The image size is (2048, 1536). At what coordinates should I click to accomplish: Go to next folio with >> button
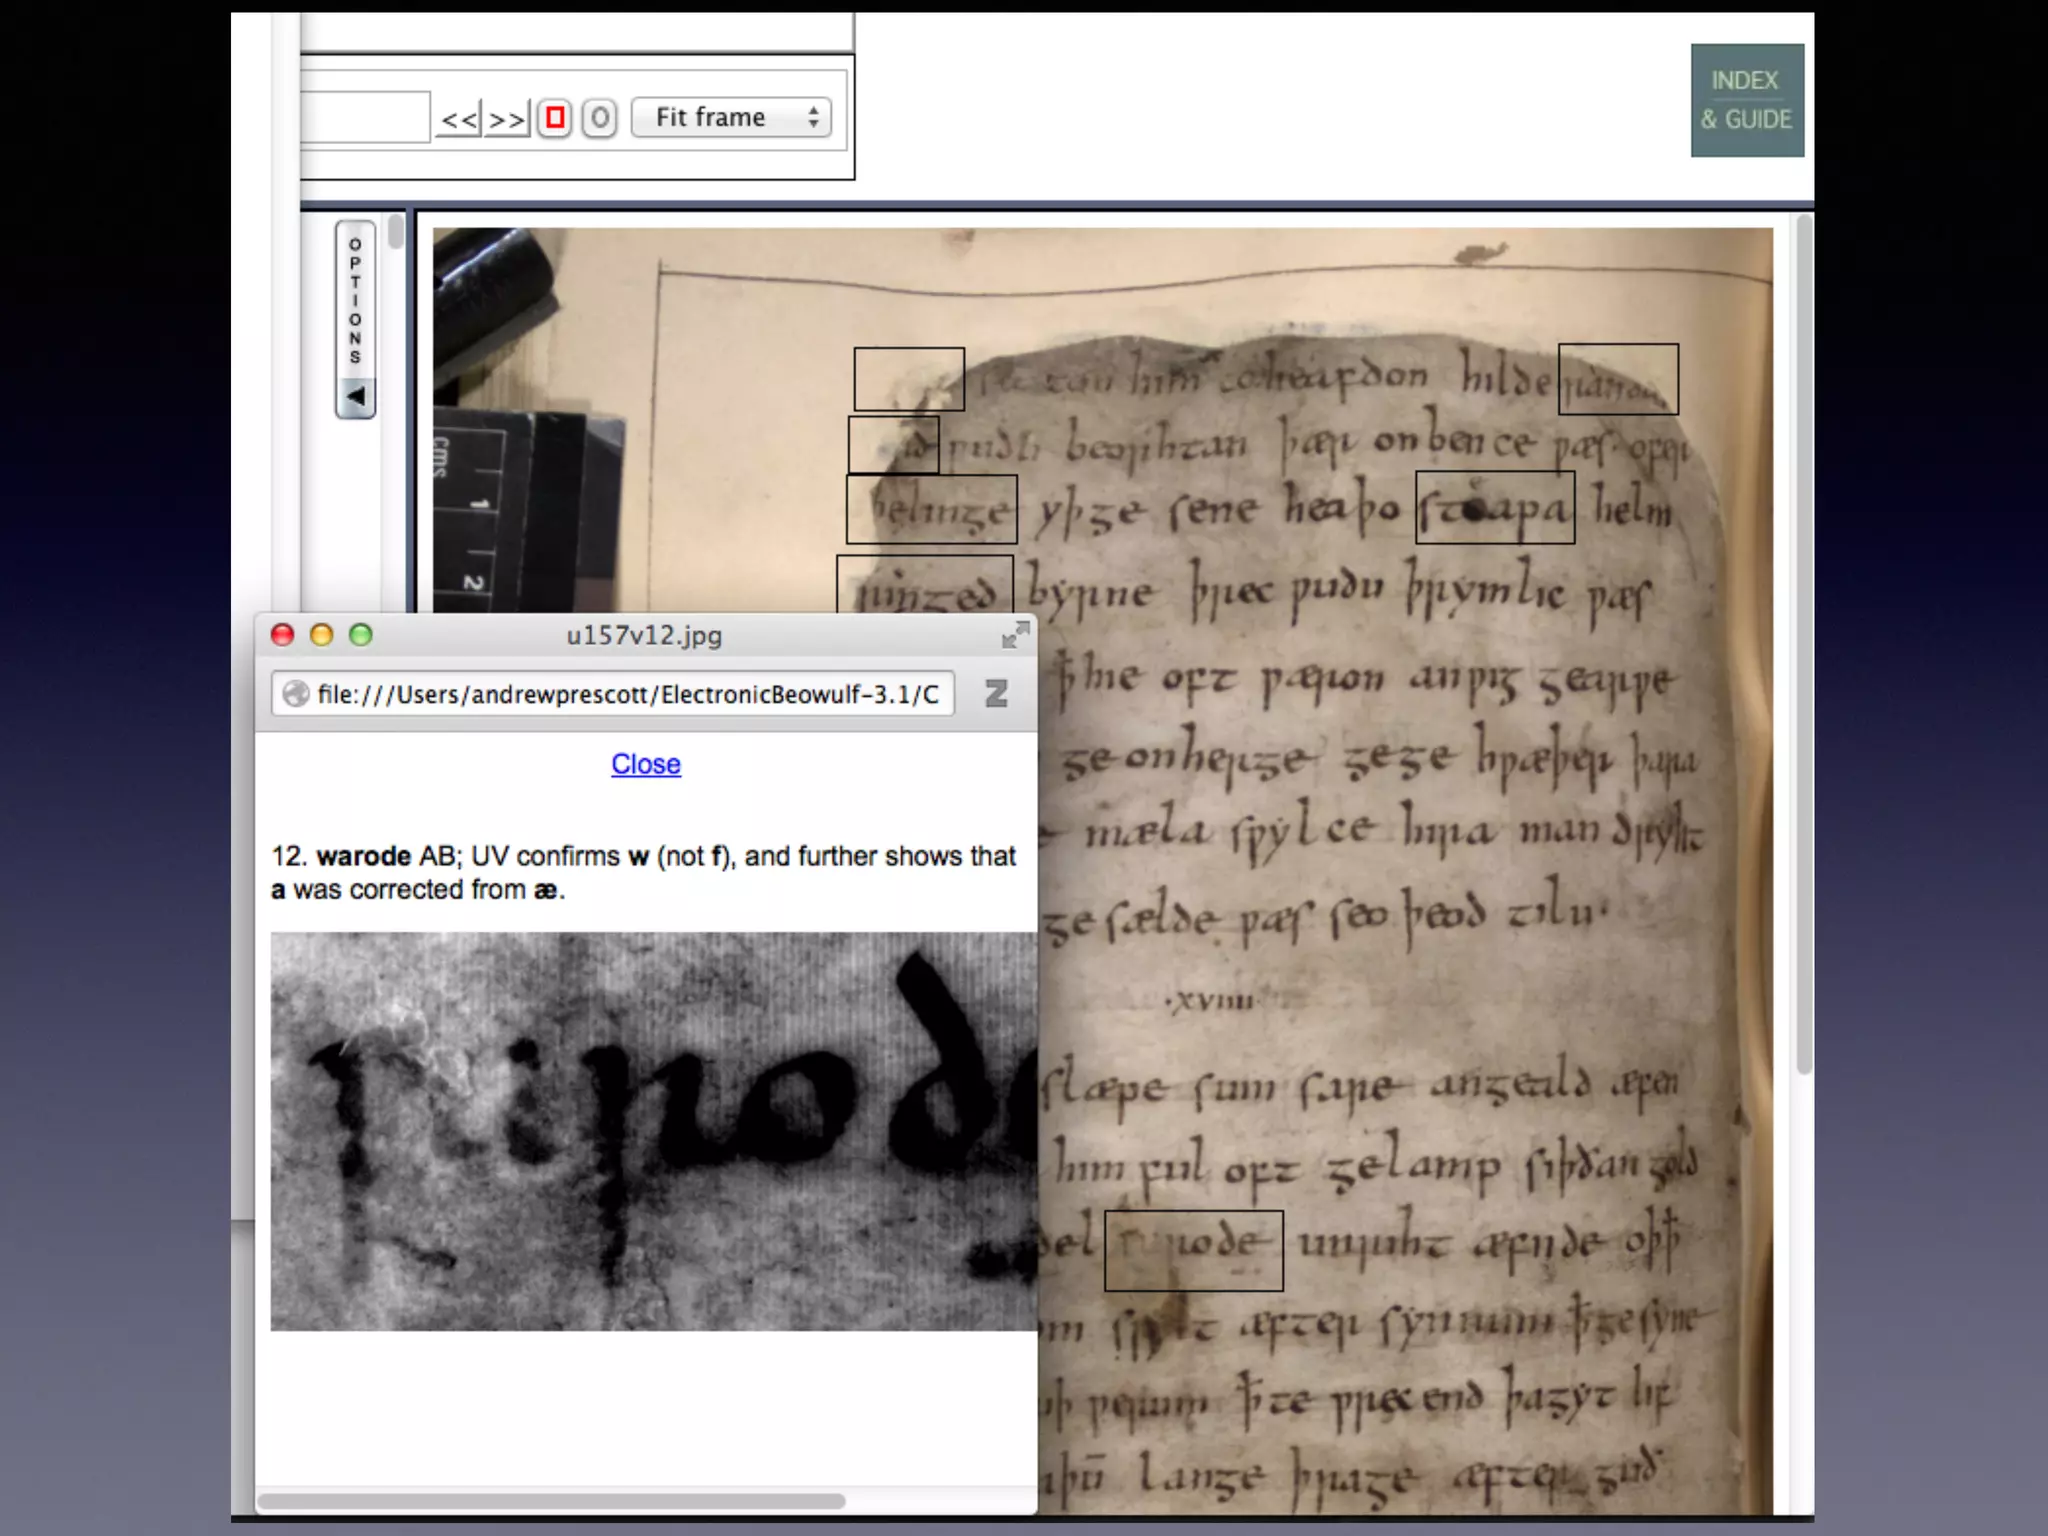pyautogui.click(x=507, y=119)
